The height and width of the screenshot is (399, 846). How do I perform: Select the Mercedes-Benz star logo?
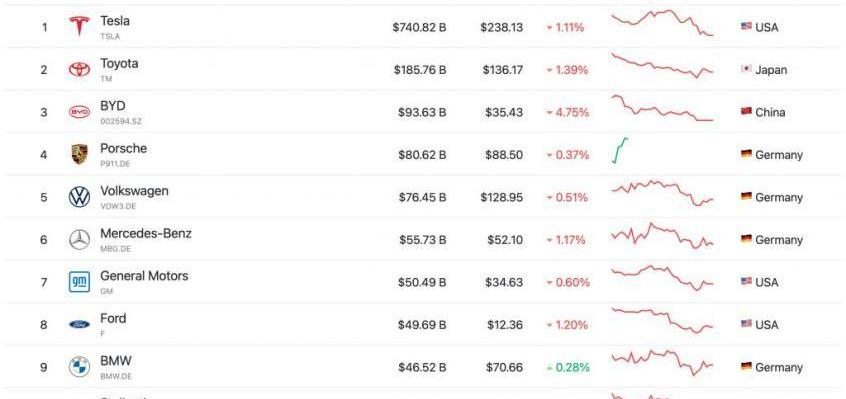click(x=79, y=239)
